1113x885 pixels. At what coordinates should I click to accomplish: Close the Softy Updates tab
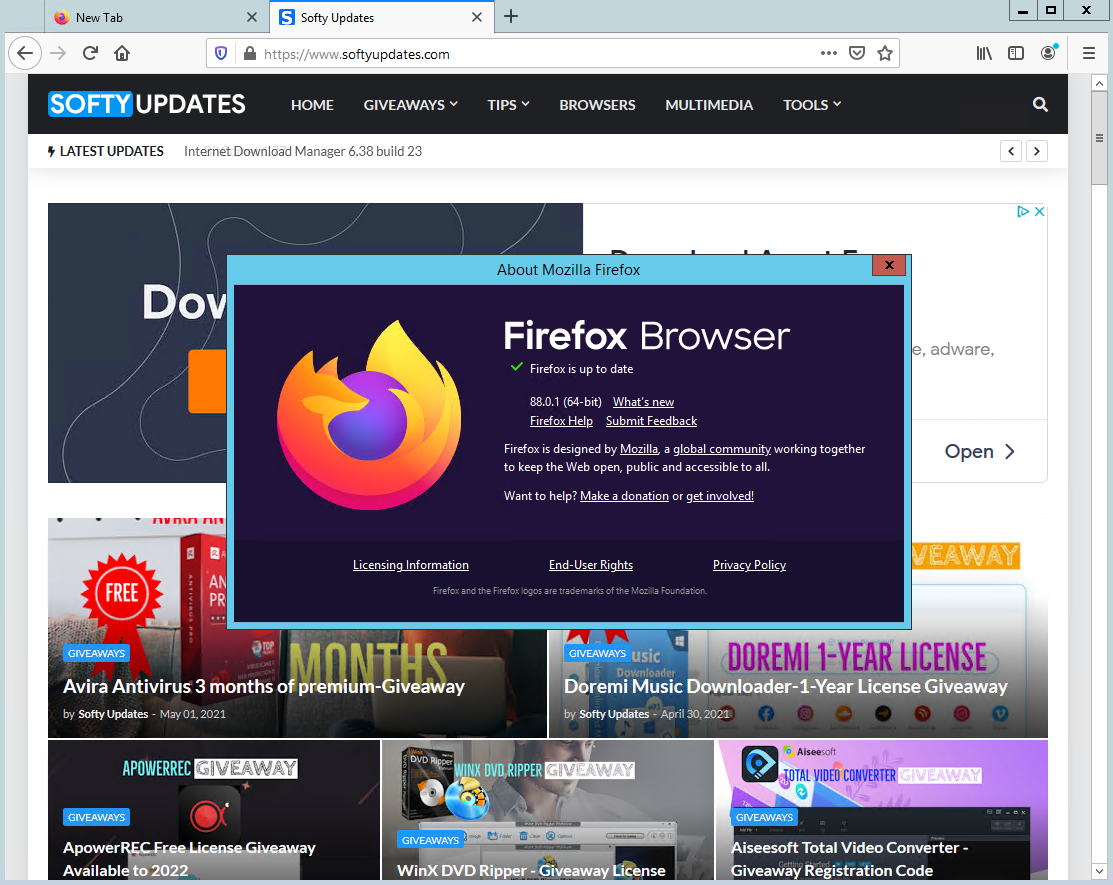[x=477, y=17]
